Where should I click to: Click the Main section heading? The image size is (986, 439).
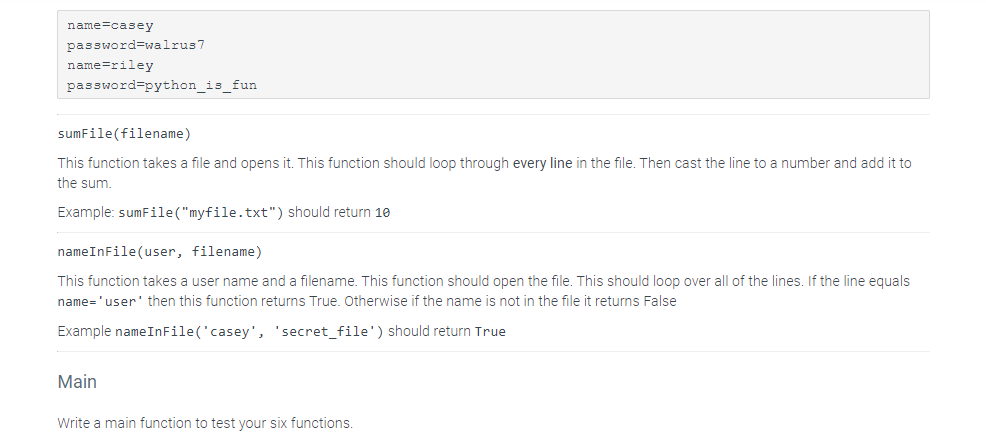pos(77,382)
